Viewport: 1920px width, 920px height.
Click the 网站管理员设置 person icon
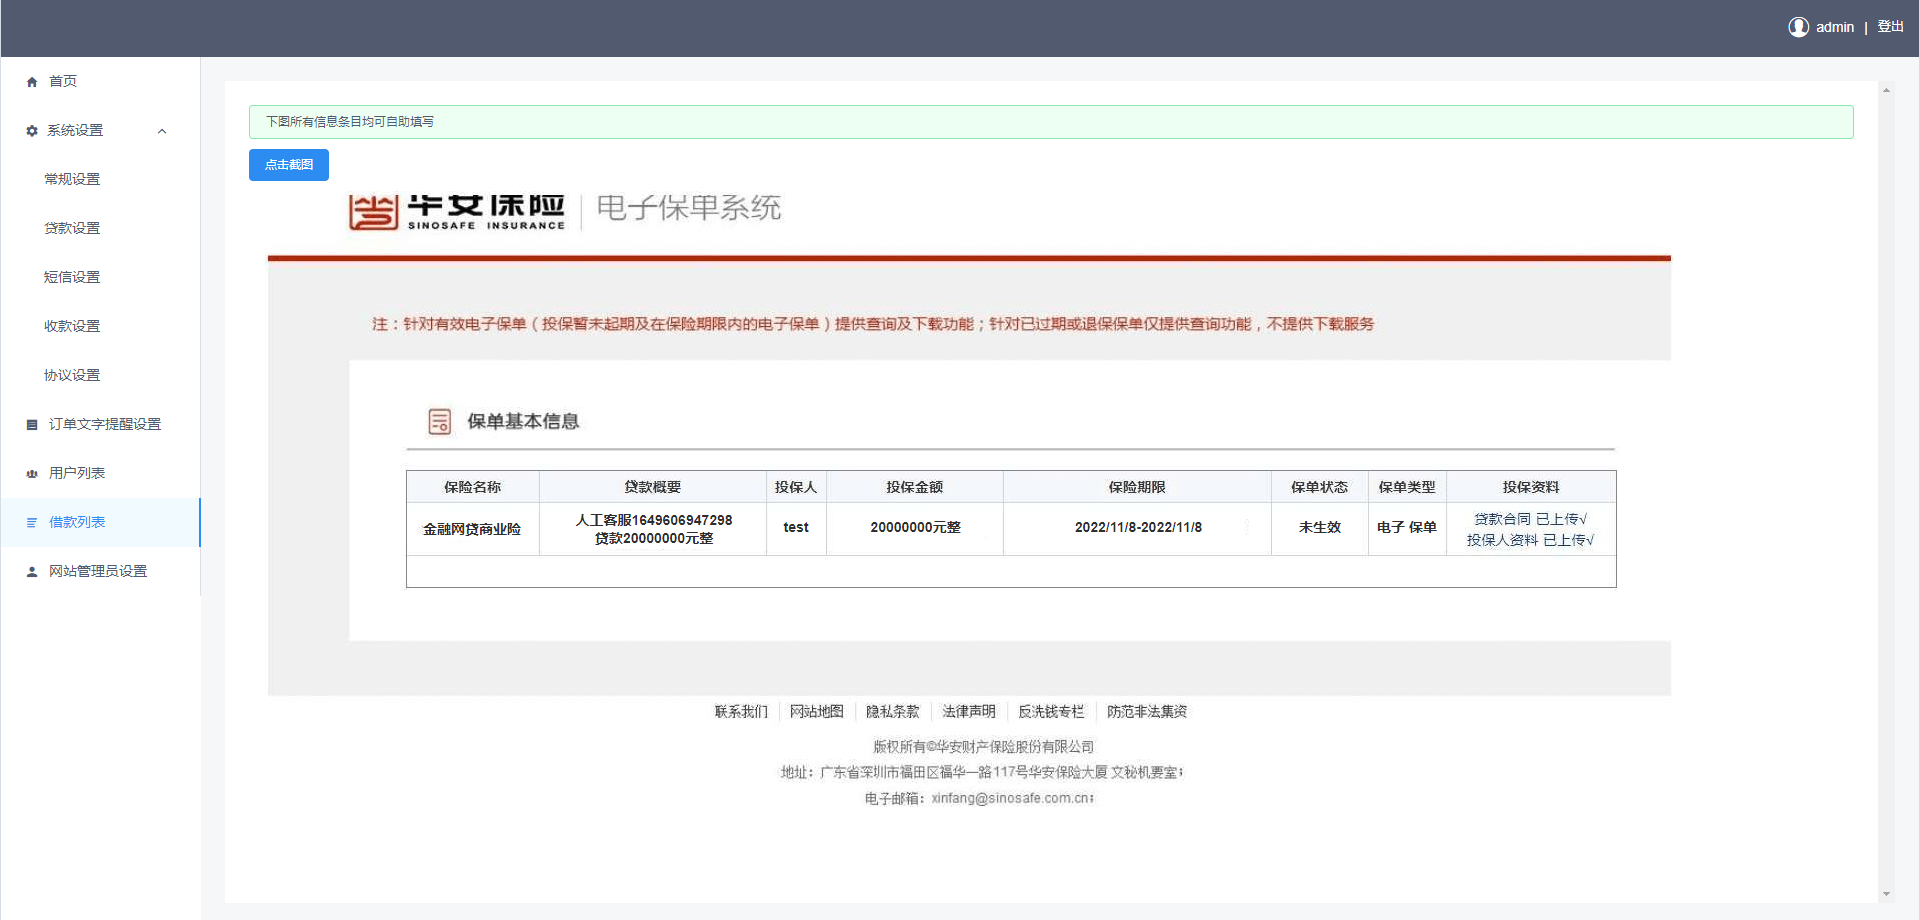click(x=31, y=570)
